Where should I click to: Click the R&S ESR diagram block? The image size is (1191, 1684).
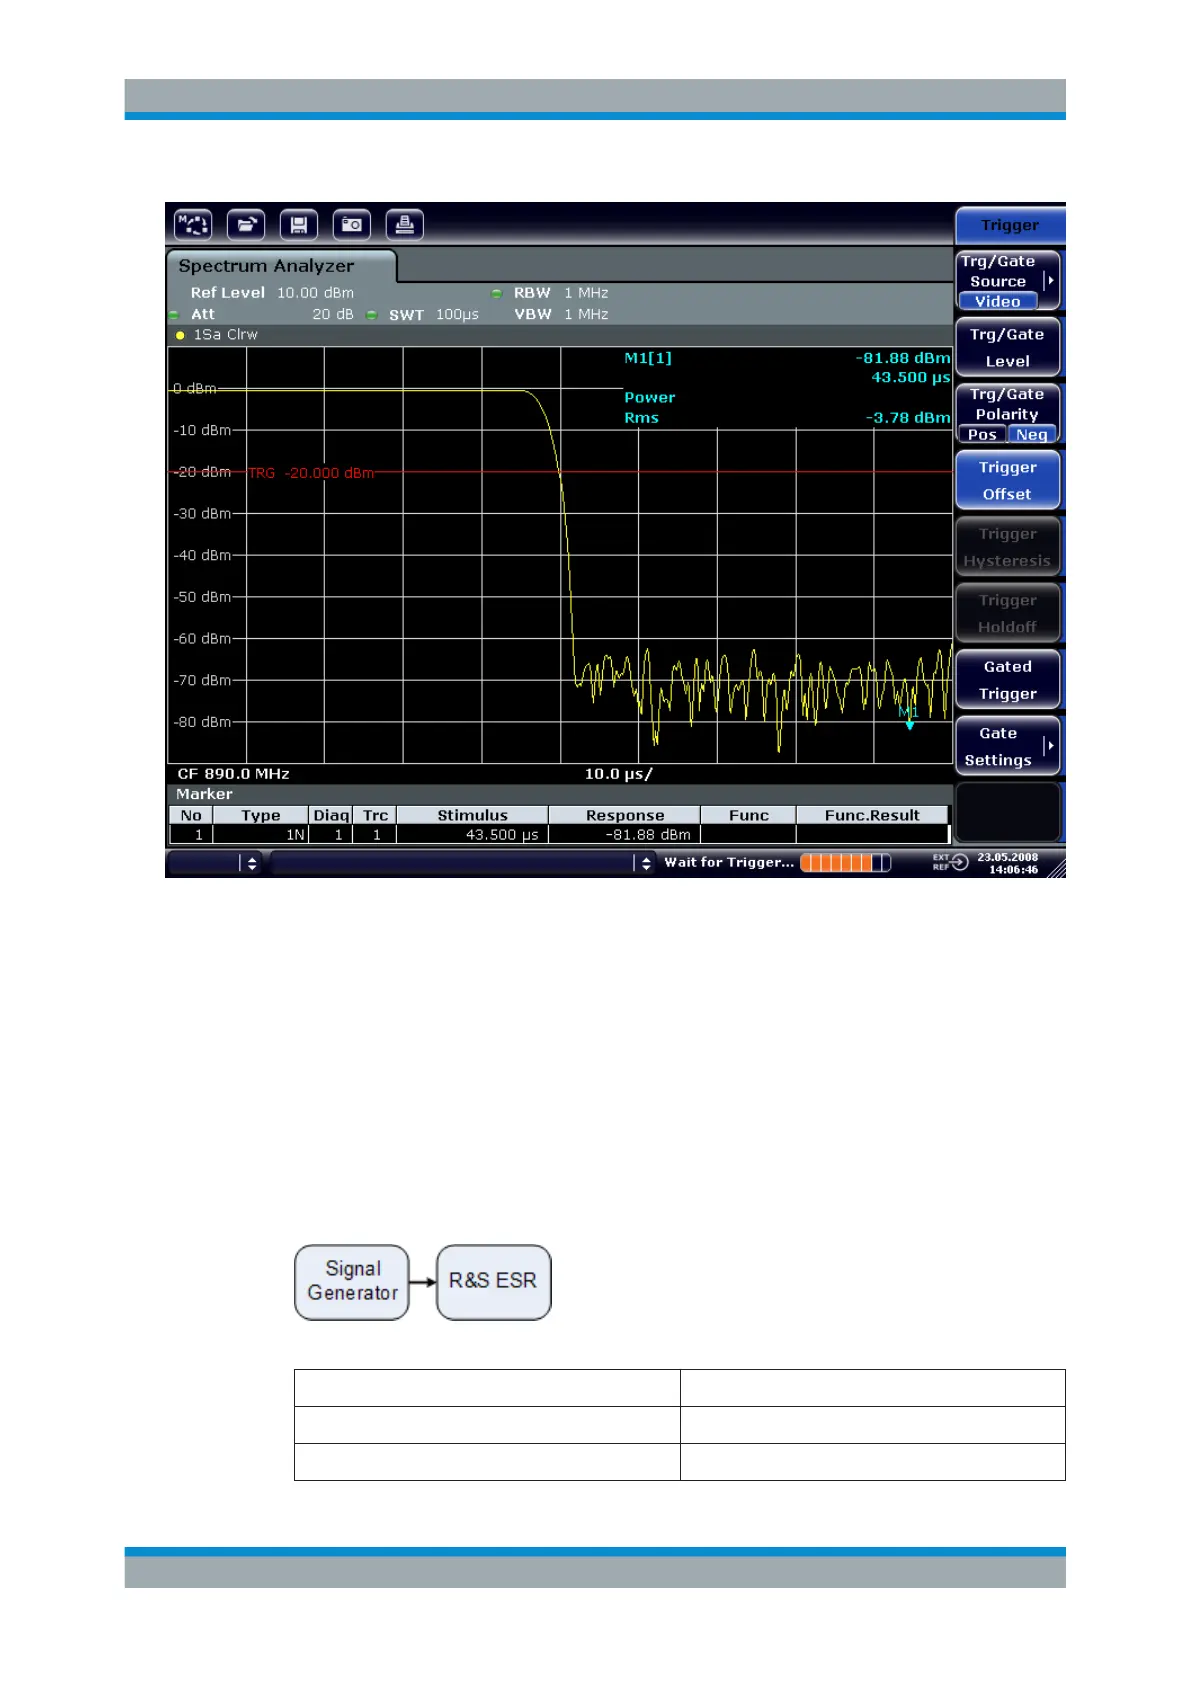[494, 1282]
